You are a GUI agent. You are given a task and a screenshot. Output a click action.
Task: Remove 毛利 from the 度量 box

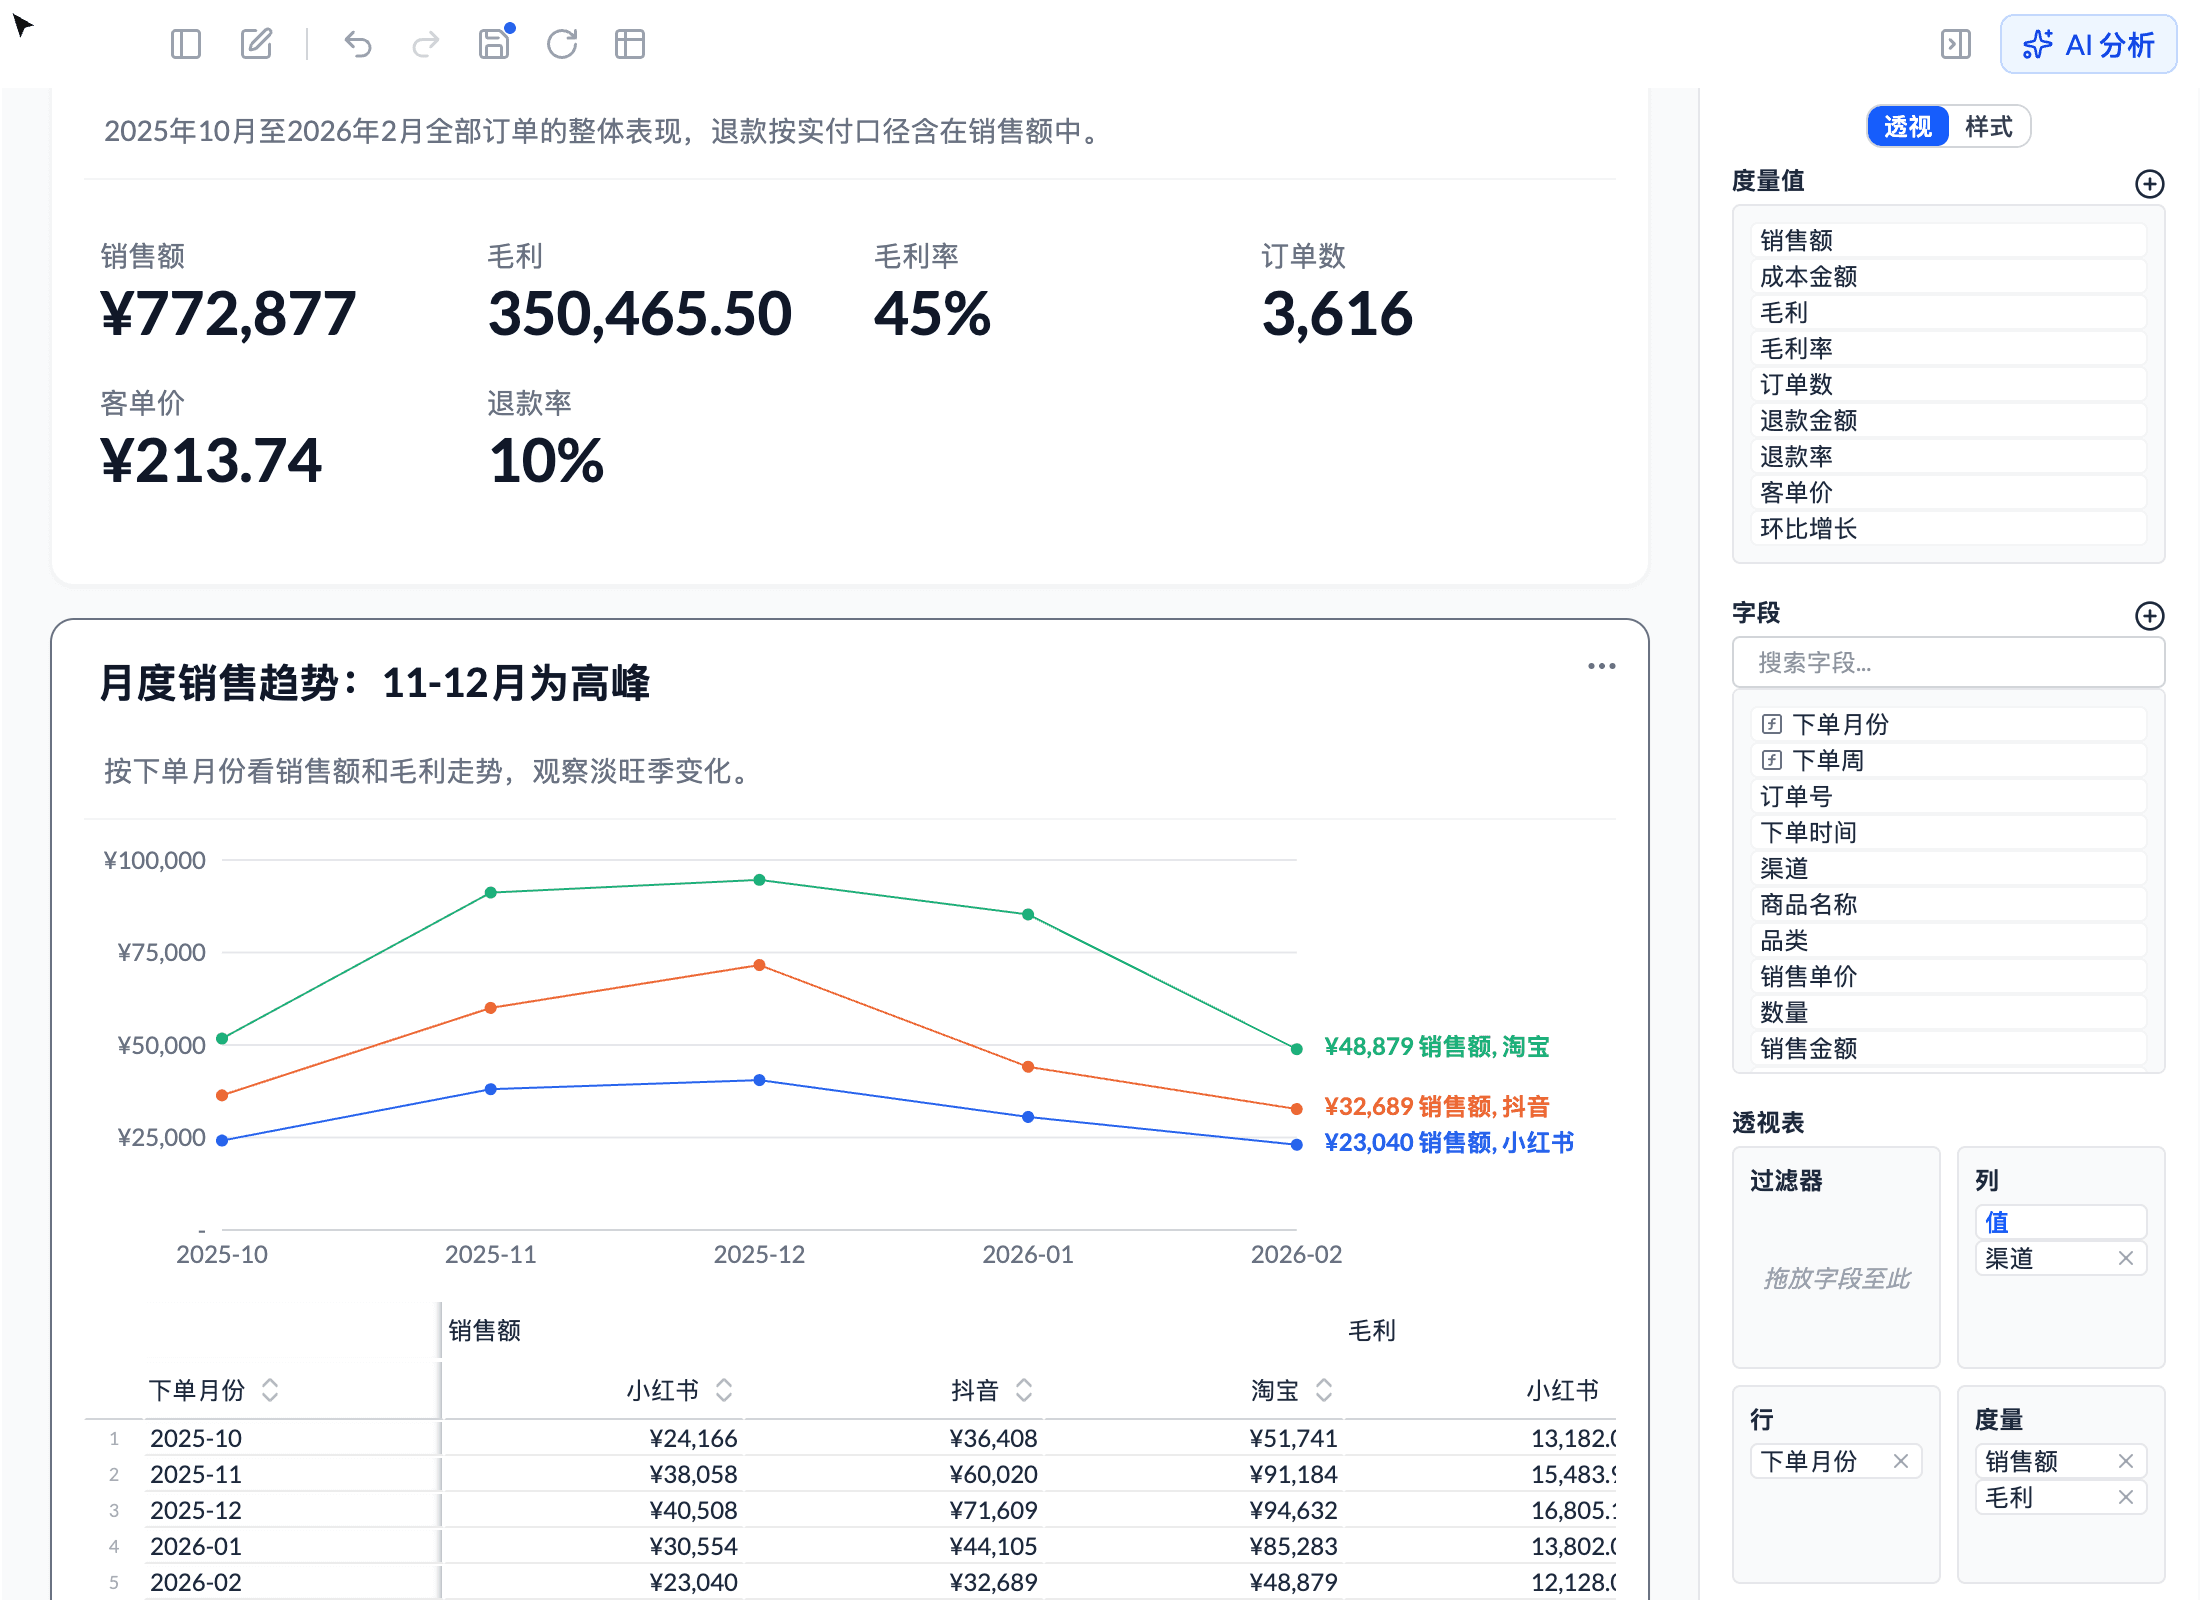[x=2126, y=1497]
